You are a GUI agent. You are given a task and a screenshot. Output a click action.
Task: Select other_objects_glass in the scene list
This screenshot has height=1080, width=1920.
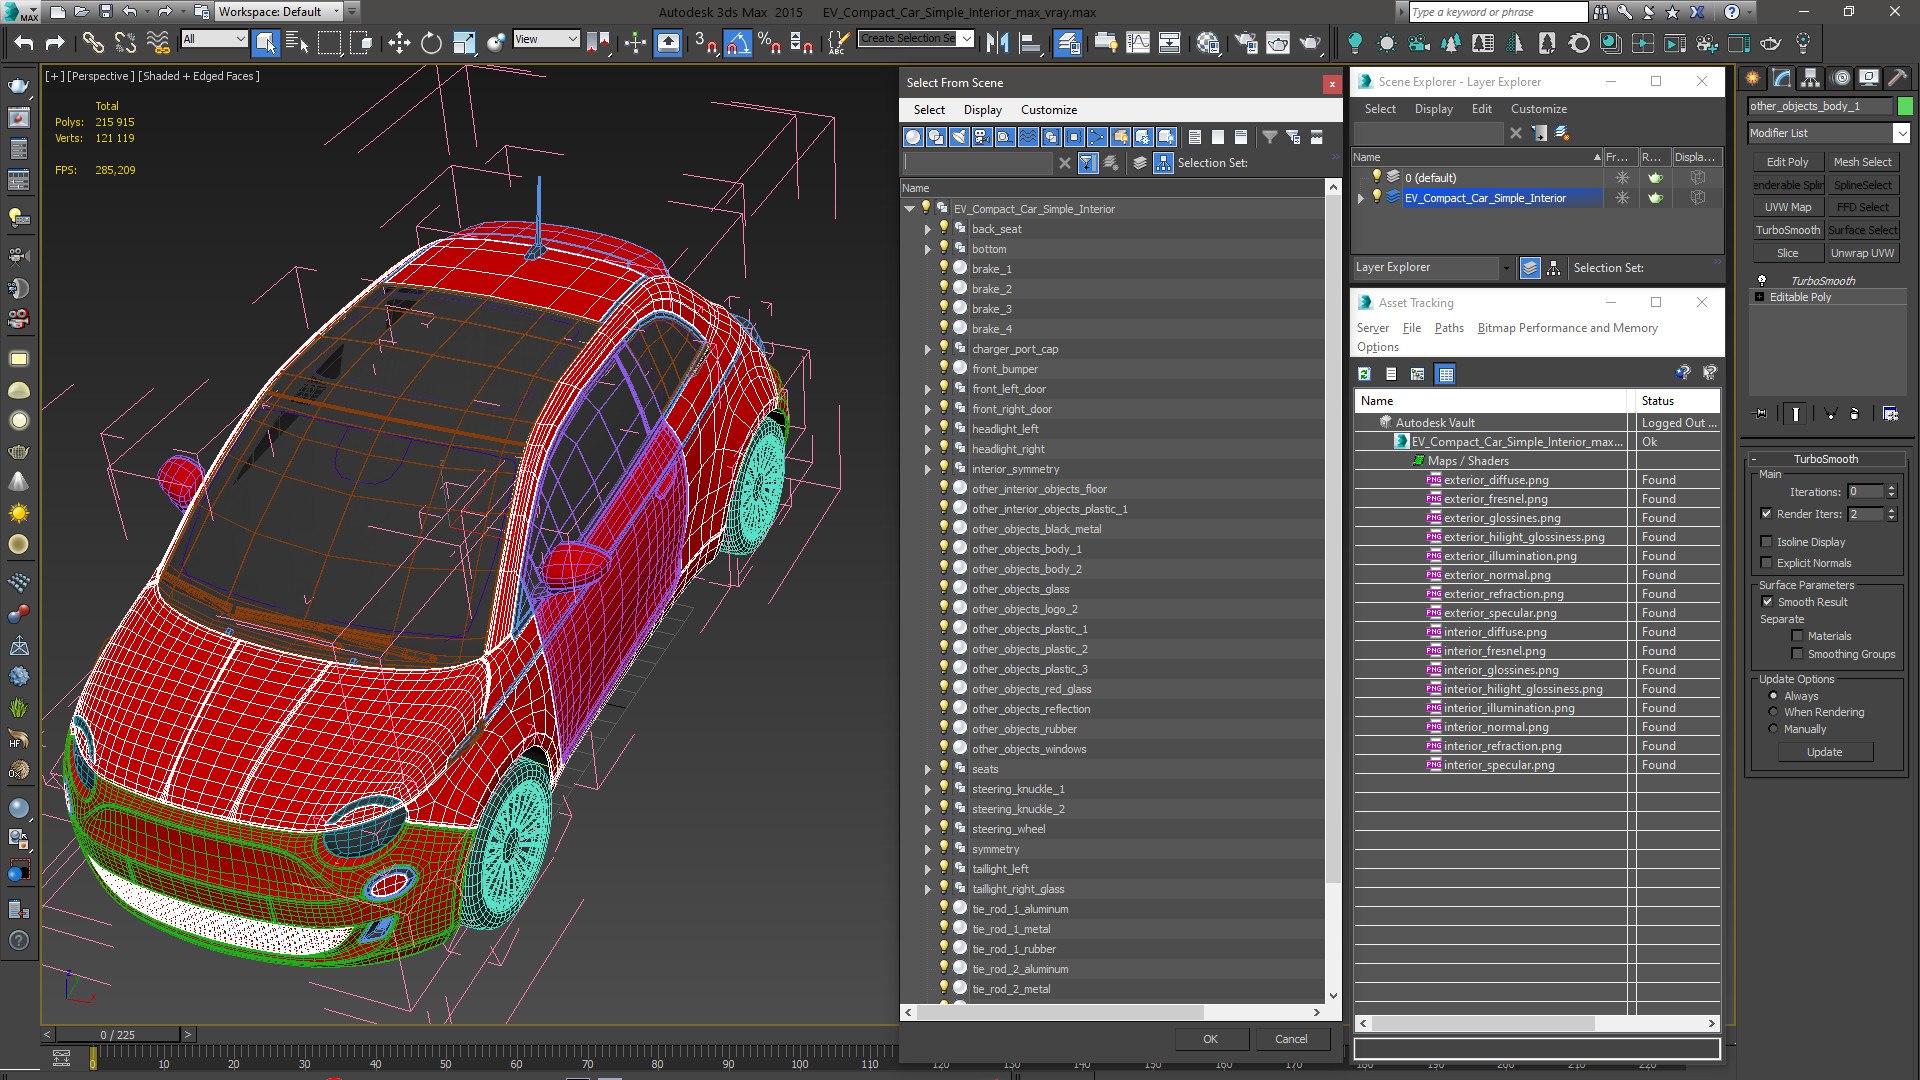click(1020, 589)
